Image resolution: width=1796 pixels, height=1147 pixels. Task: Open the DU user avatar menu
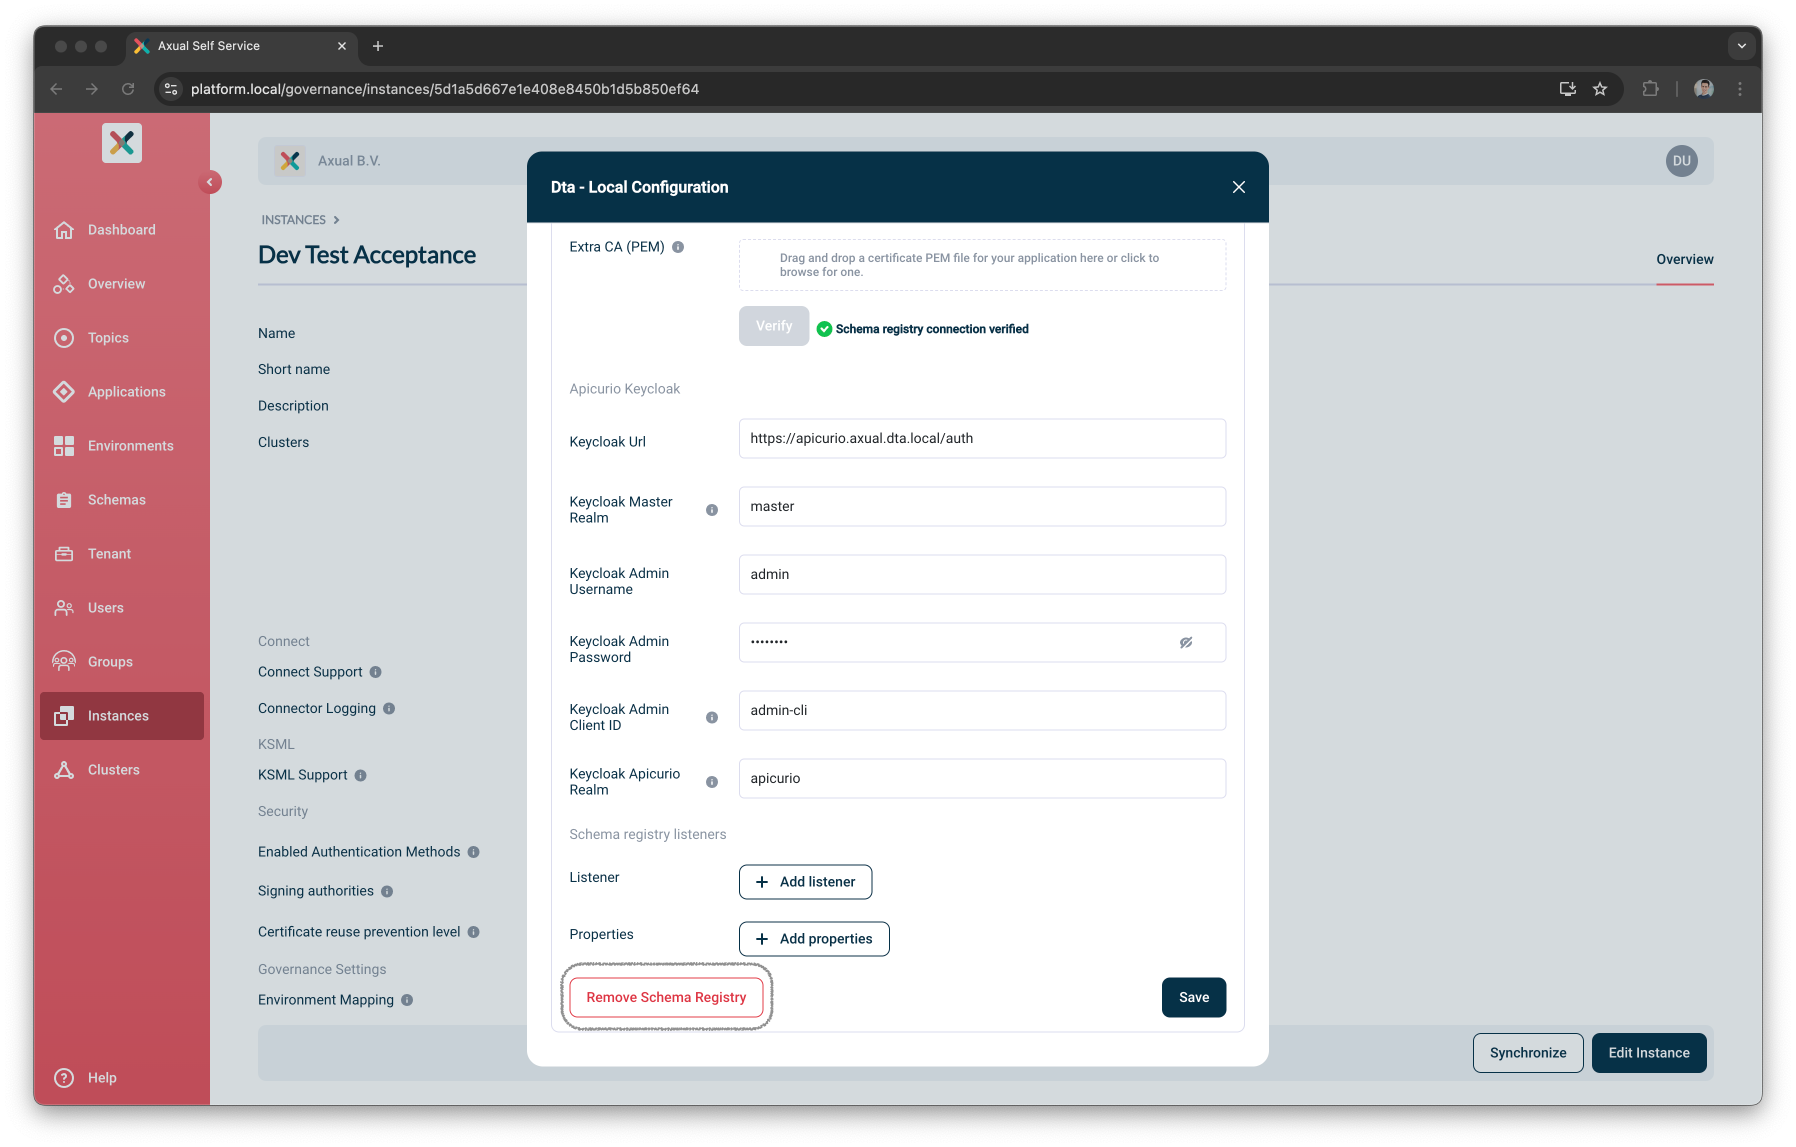click(x=1682, y=161)
